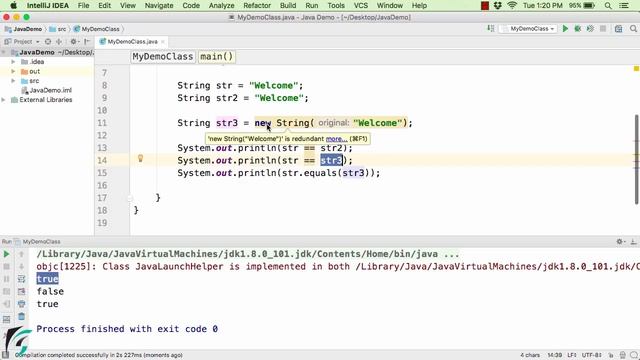Restore layout icon in Run panel
This screenshot has height=360, width=640.
(x=7, y=319)
